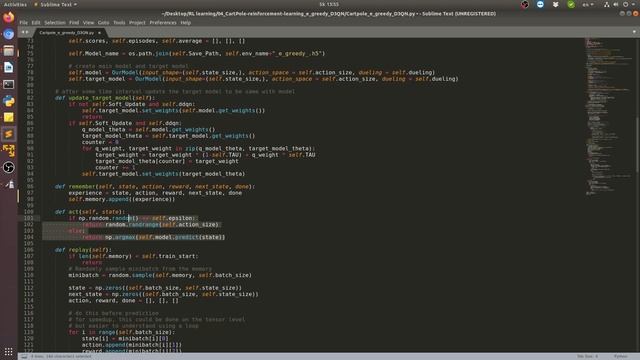Close the Cartpole_e_greedy_D3QN.py tab
This screenshot has width=640, height=360.
(x=99, y=33)
